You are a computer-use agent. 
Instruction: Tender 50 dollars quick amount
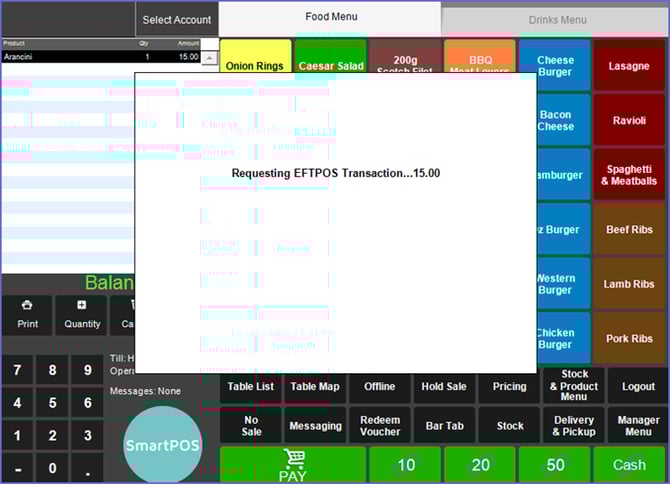[x=554, y=465]
